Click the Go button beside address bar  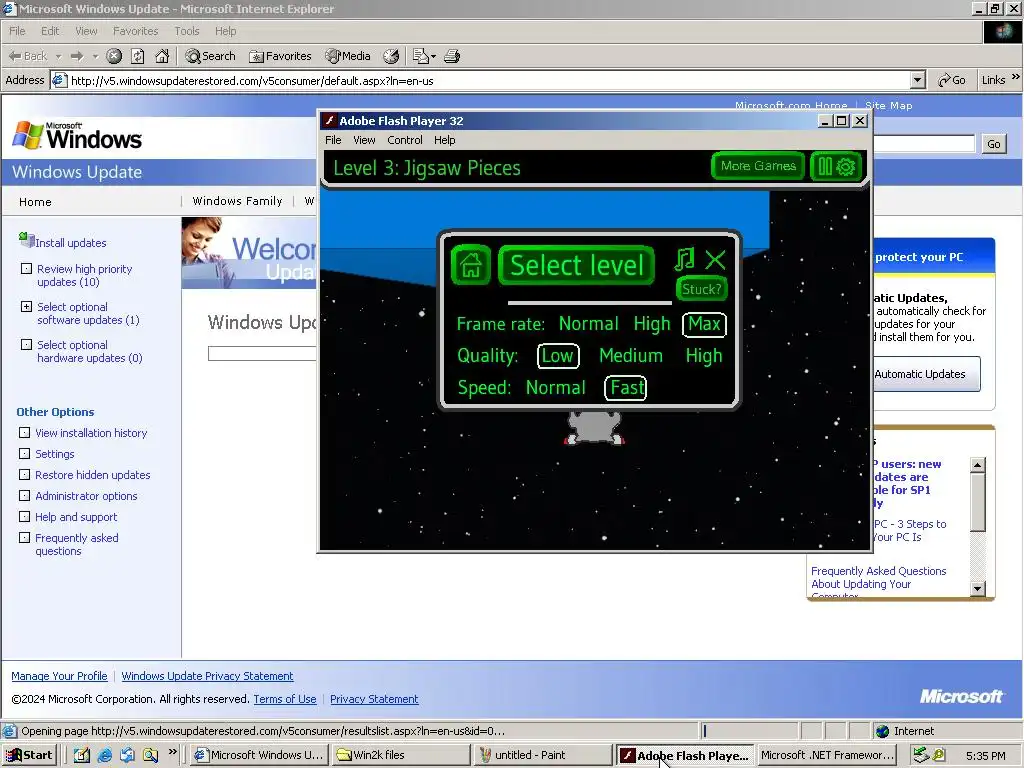(x=952, y=80)
